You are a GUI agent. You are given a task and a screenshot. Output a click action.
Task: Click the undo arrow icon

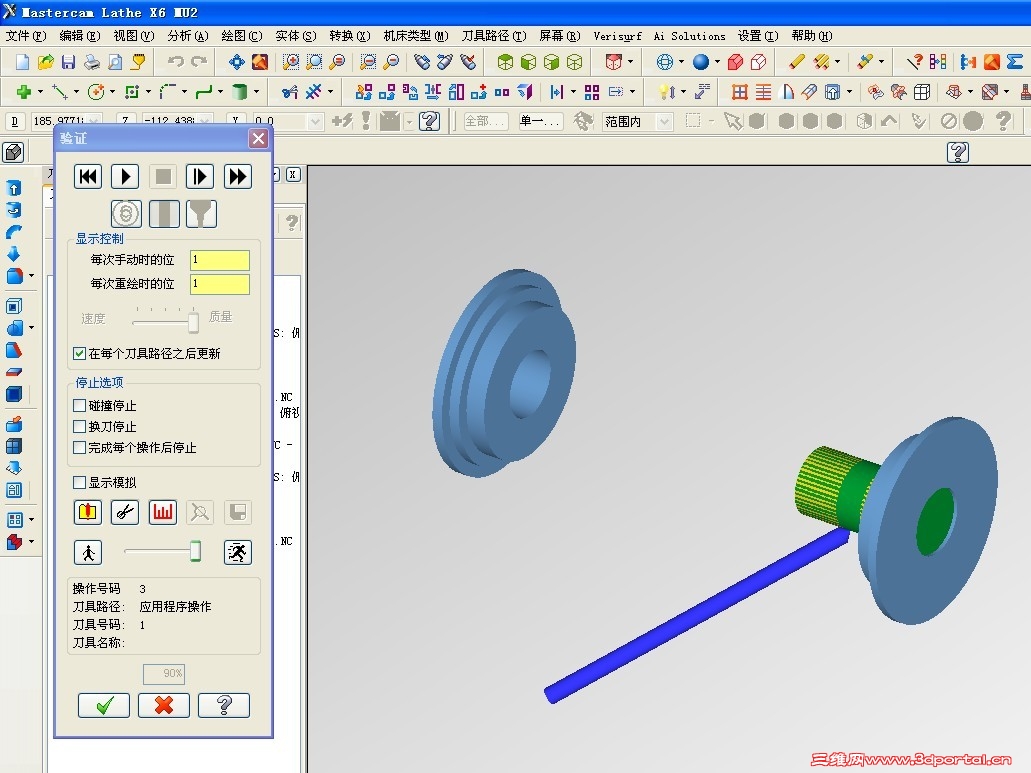pyautogui.click(x=175, y=62)
